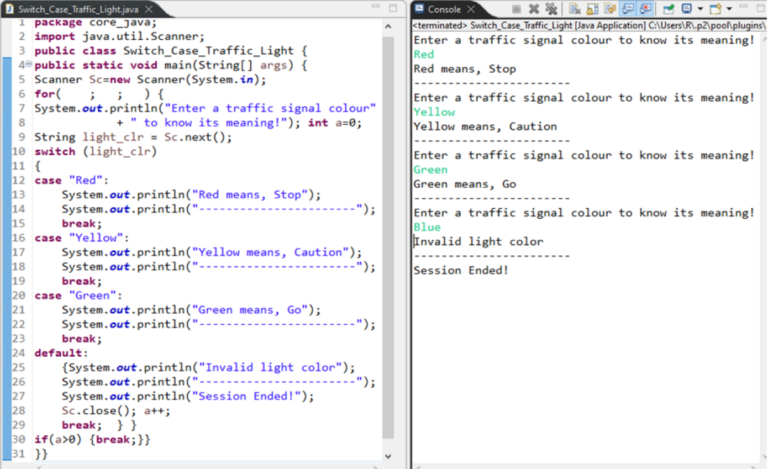
Task: Clear the console output
Action: click(x=574, y=9)
